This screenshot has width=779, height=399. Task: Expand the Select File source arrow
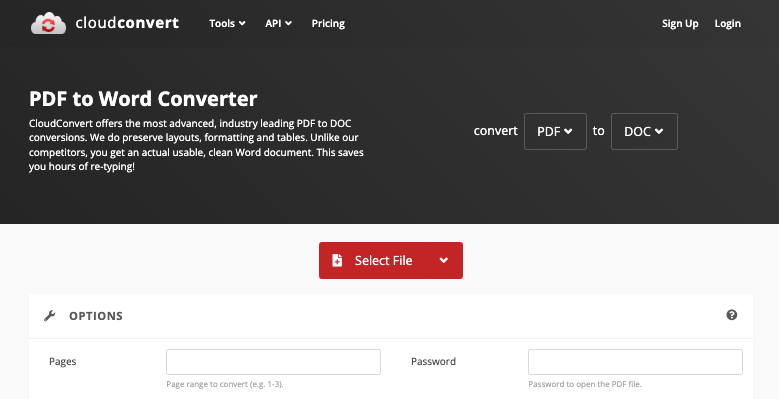[444, 260]
